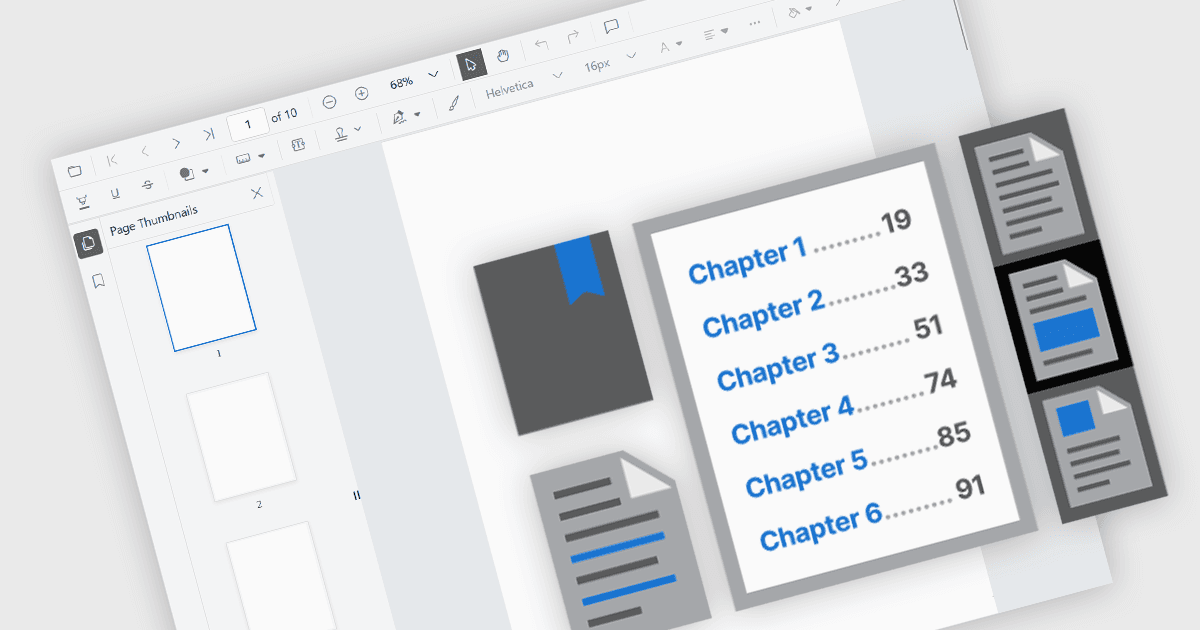This screenshot has width=1200, height=630.
Task: Go to the first page
Action: 112,160
